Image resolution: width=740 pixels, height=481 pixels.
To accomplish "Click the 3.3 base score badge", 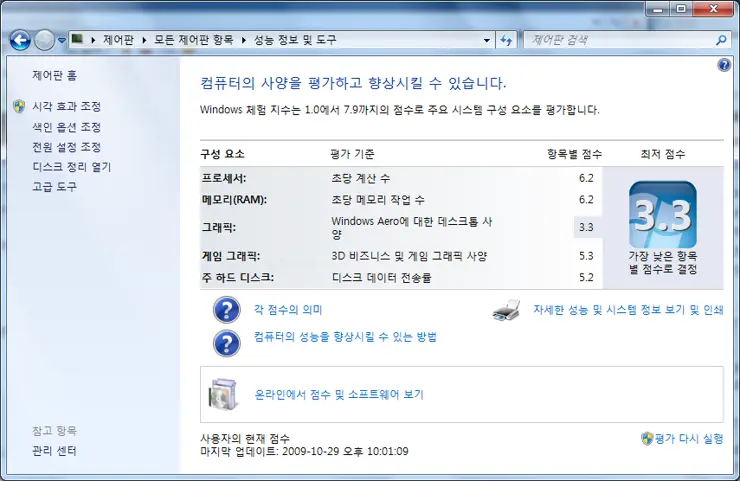I will (663, 215).
